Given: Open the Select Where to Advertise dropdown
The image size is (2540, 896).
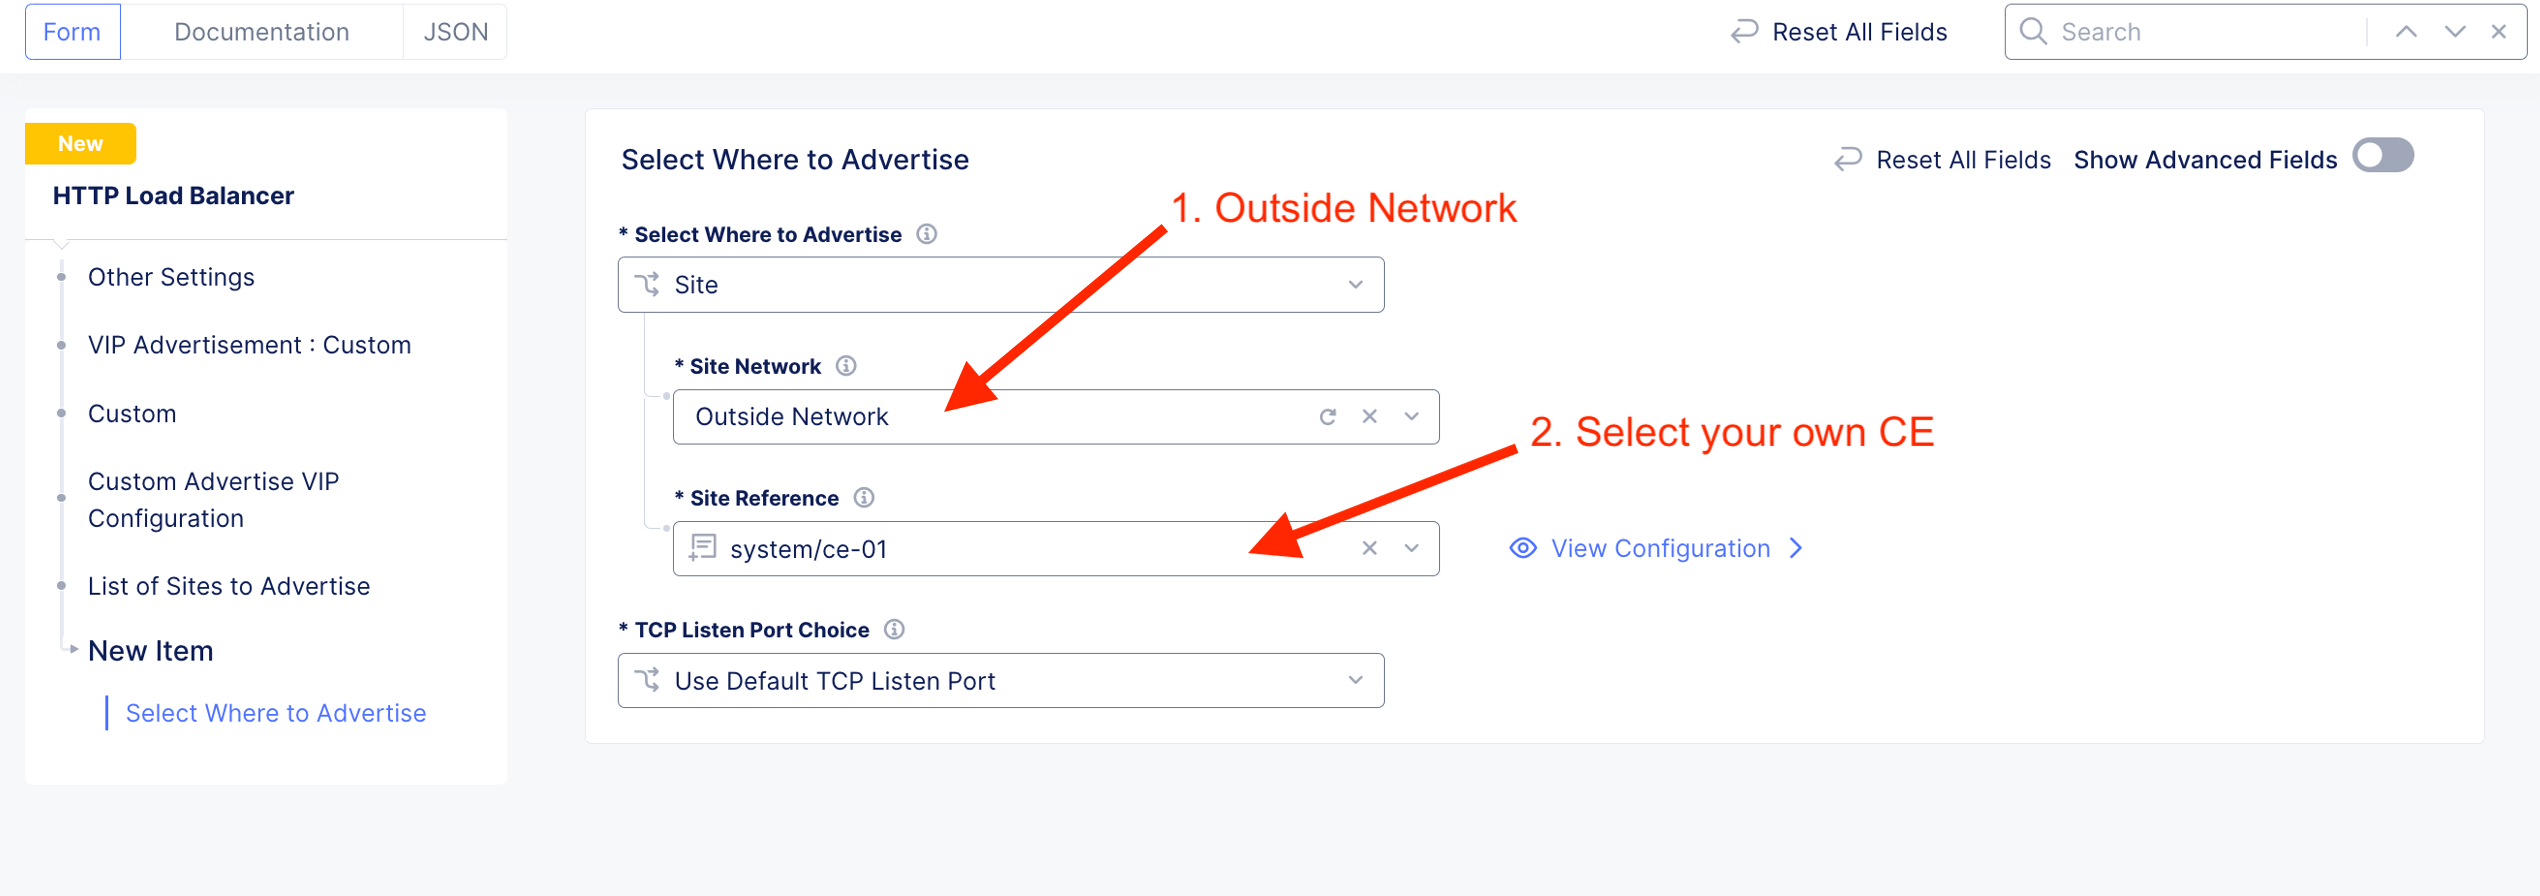Looking at the screenshot, I should [1001, 285].
